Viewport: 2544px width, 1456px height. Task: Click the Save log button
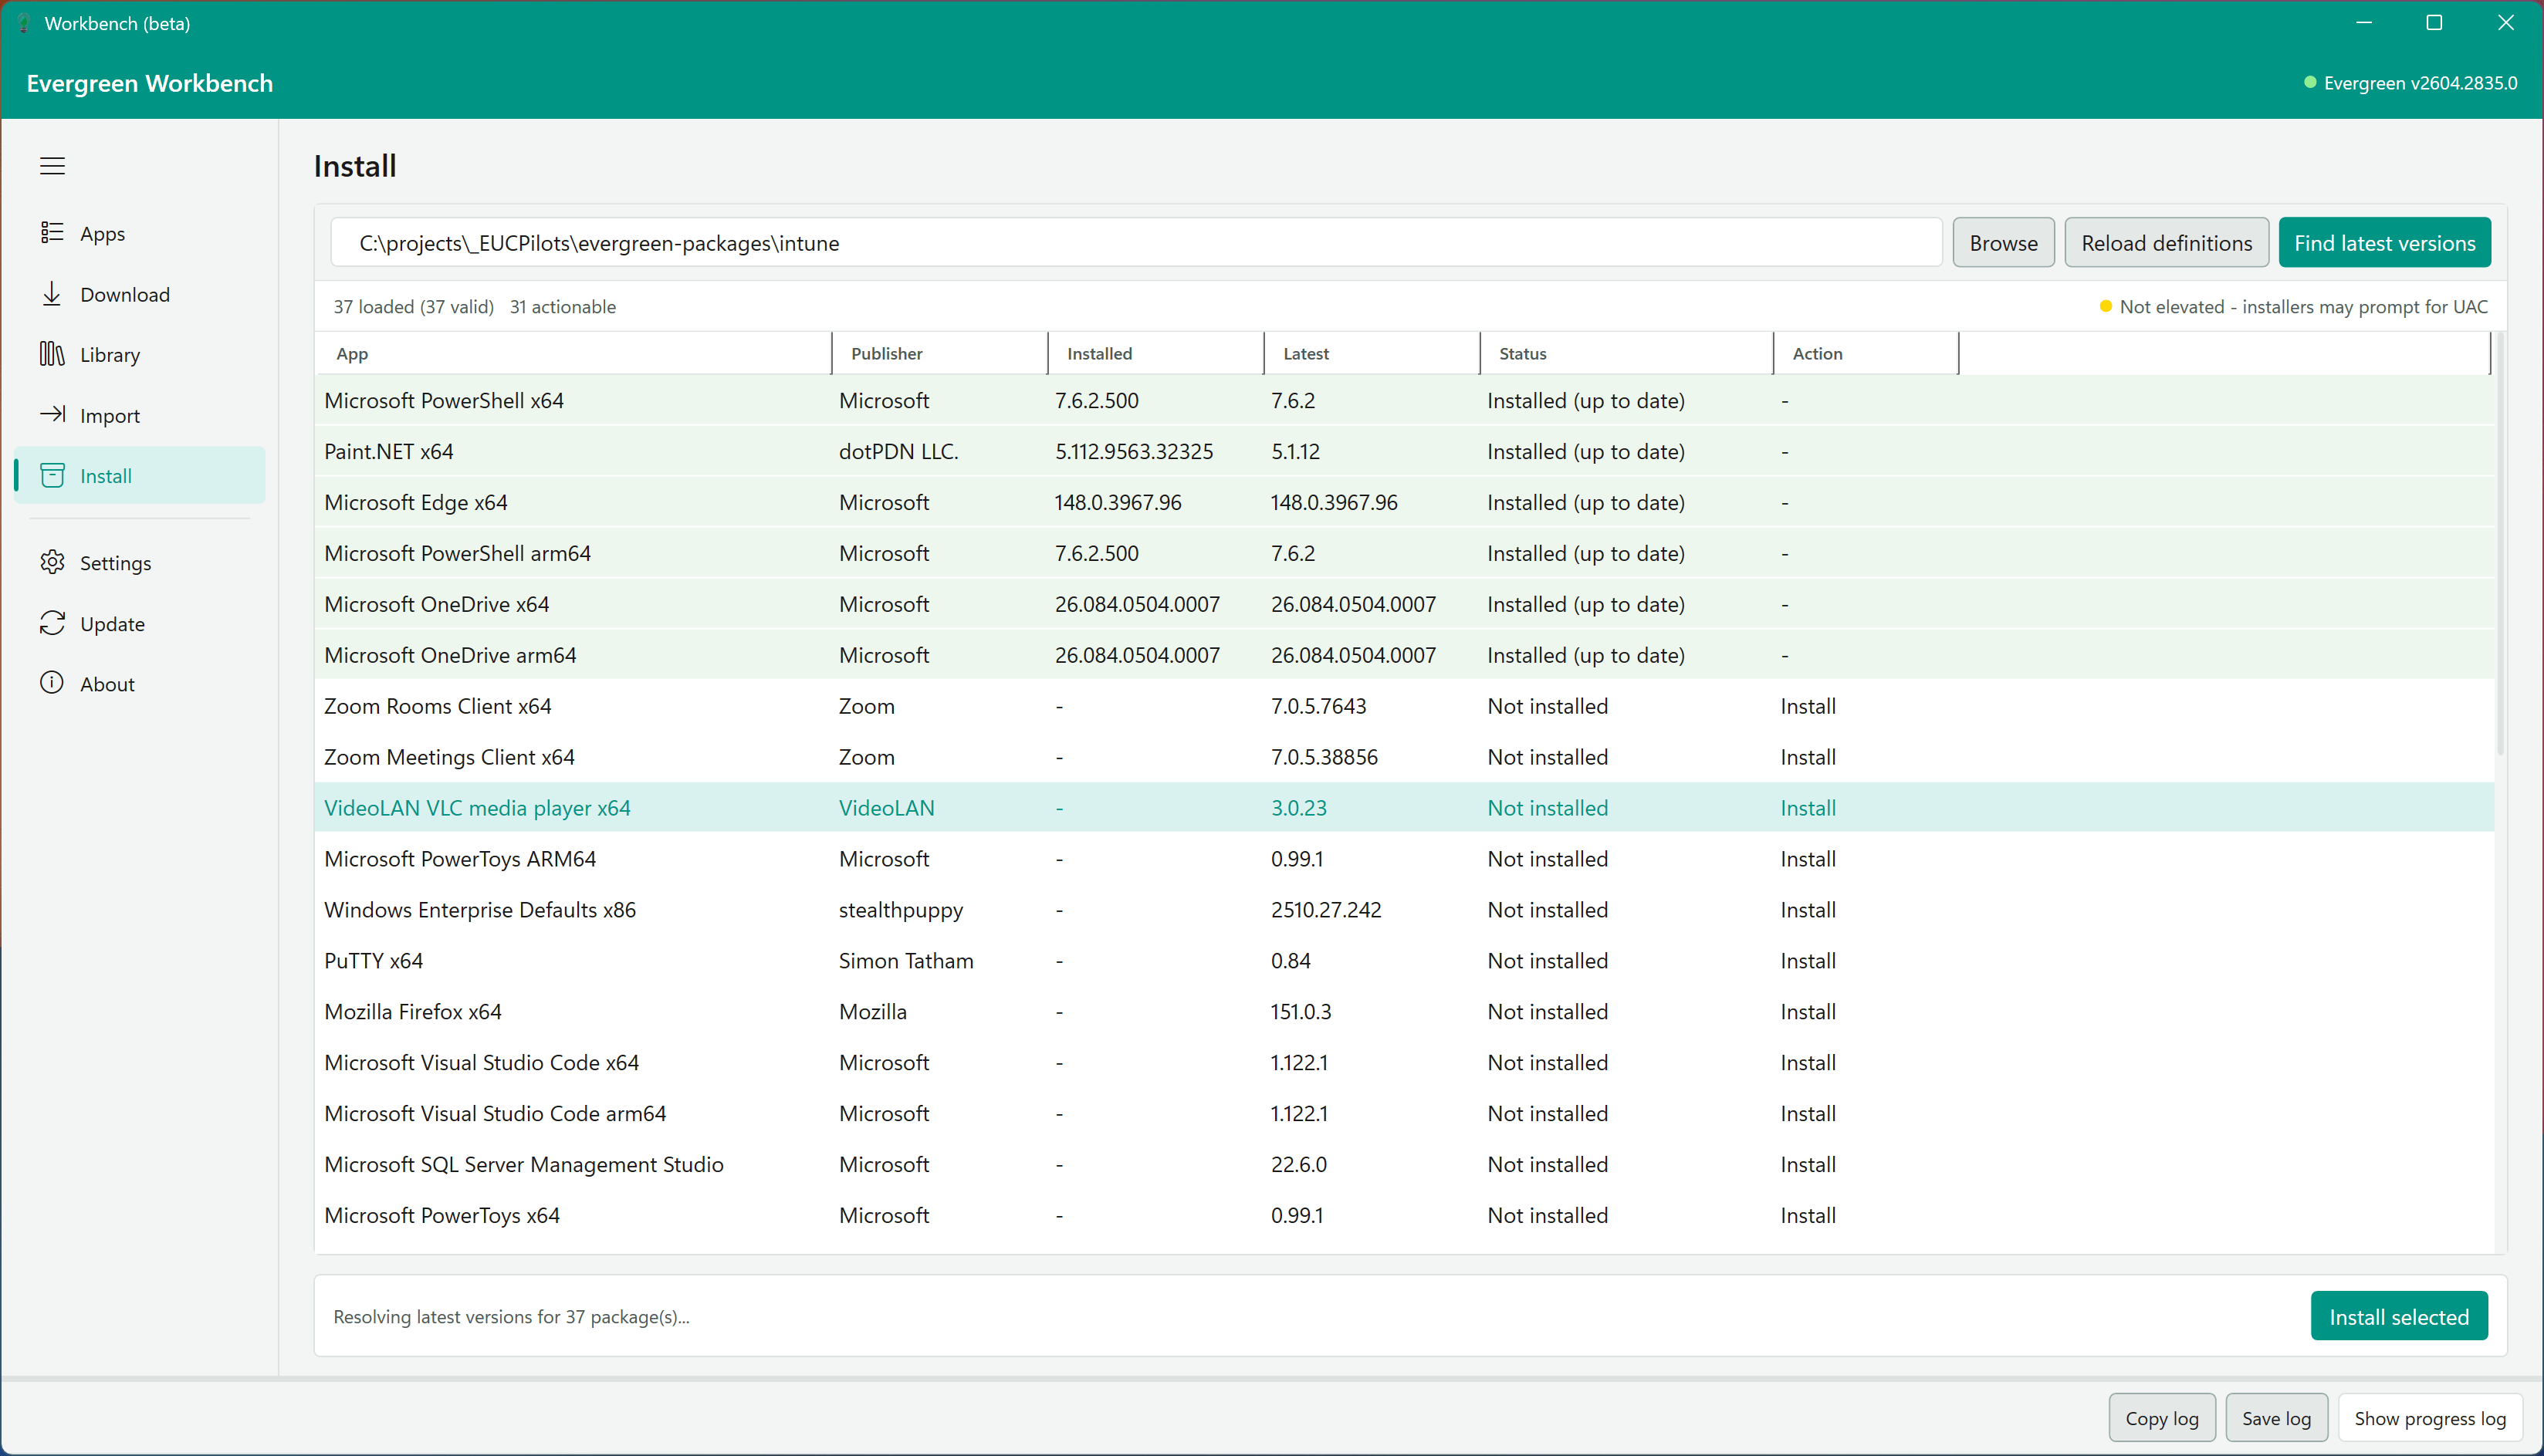[x=2276, y=1418]
